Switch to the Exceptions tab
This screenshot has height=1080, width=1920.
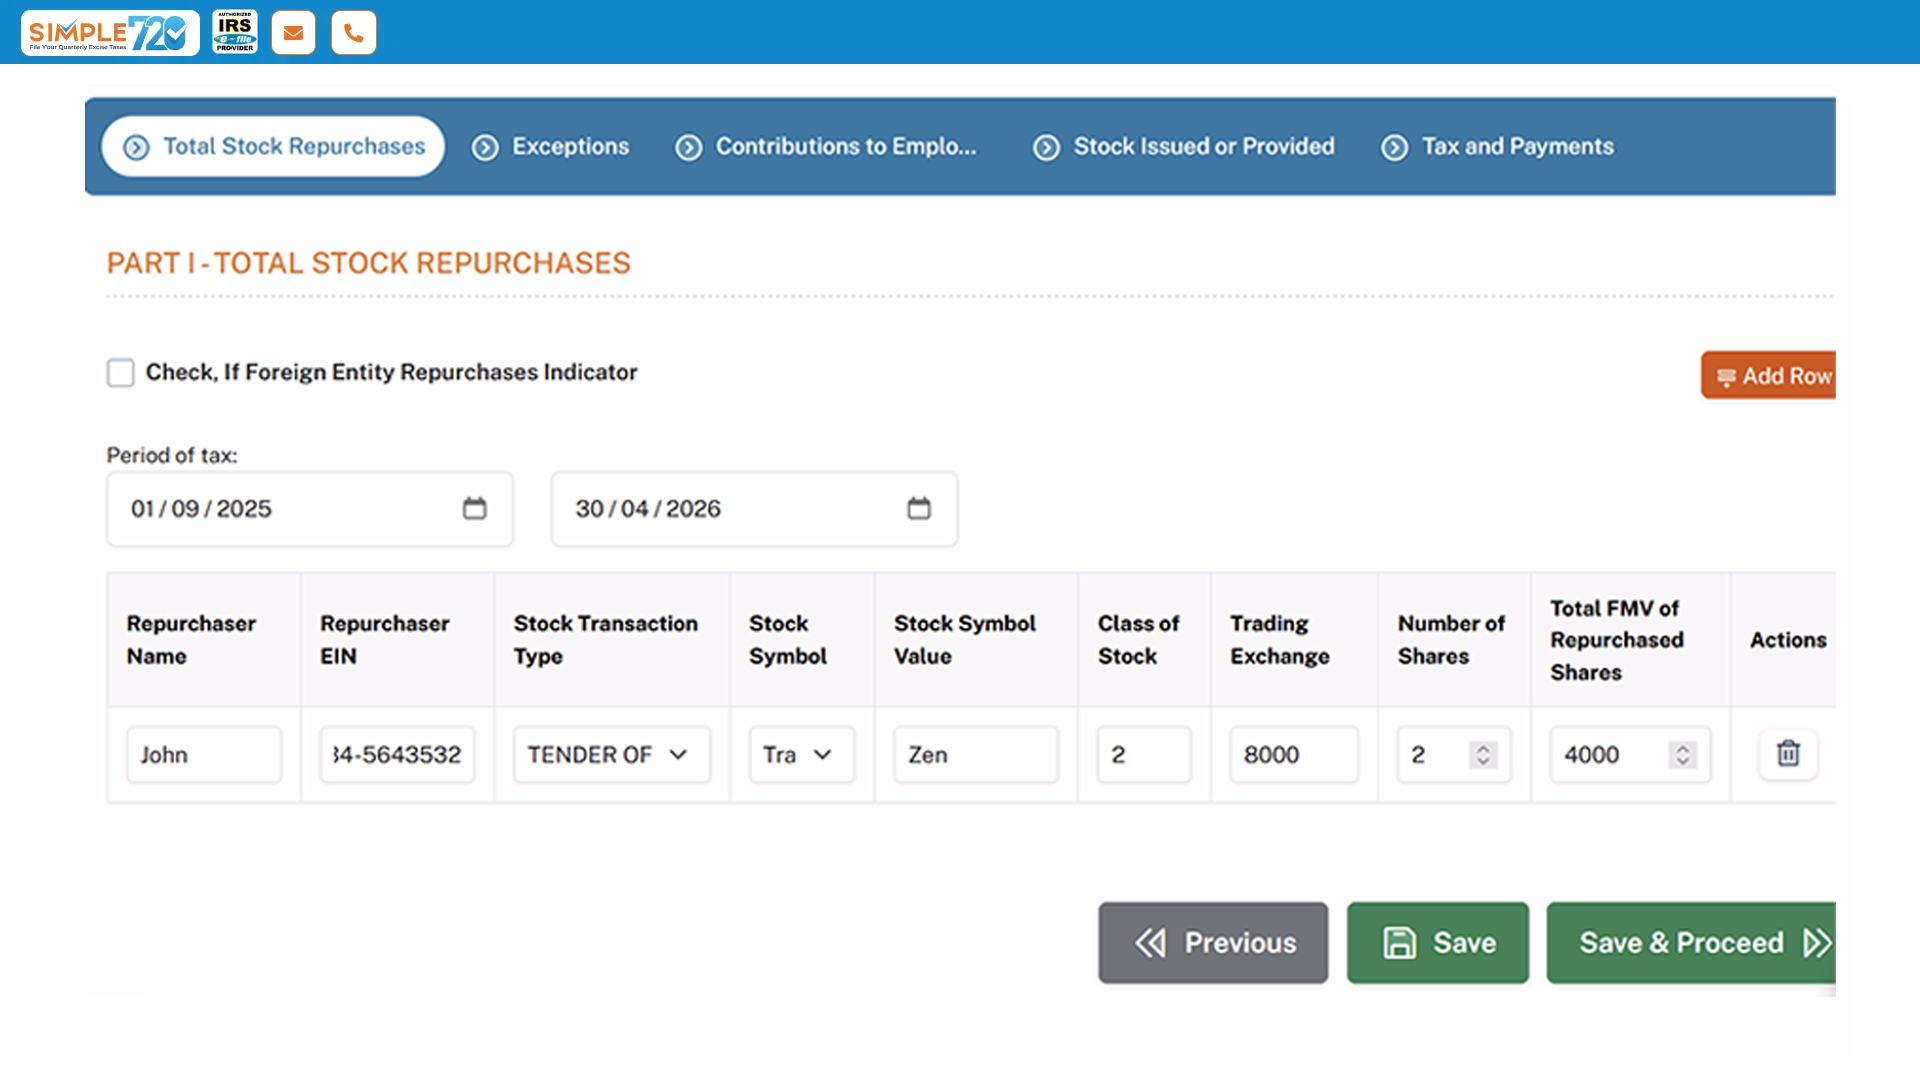[x=551, y=147]
